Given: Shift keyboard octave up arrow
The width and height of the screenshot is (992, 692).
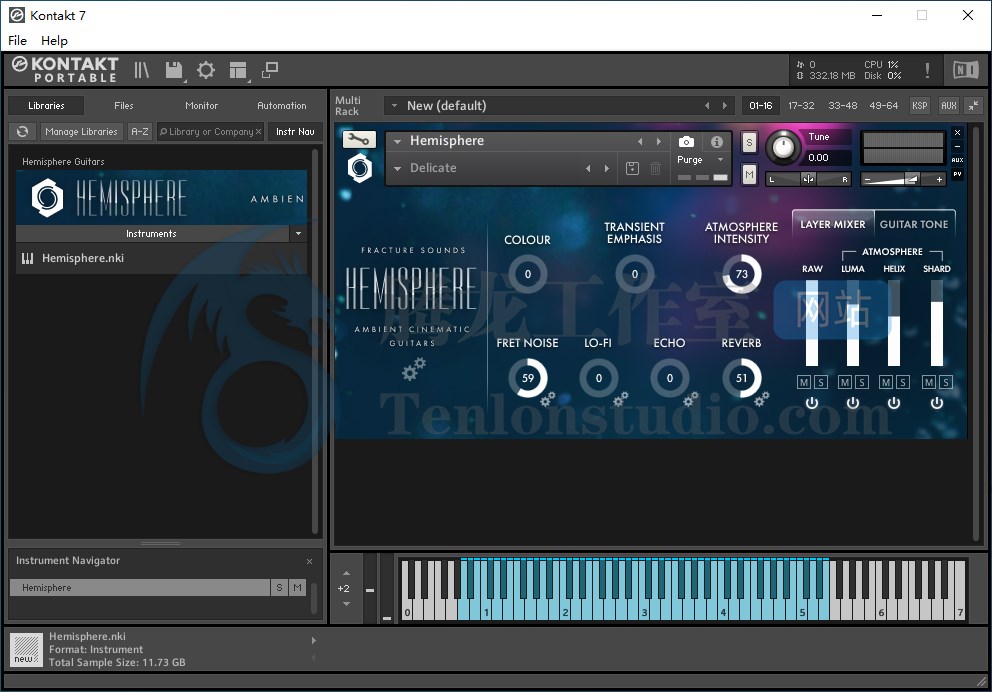Looking at the screenshot, I should pyautogui.click(x=346, y=573).
